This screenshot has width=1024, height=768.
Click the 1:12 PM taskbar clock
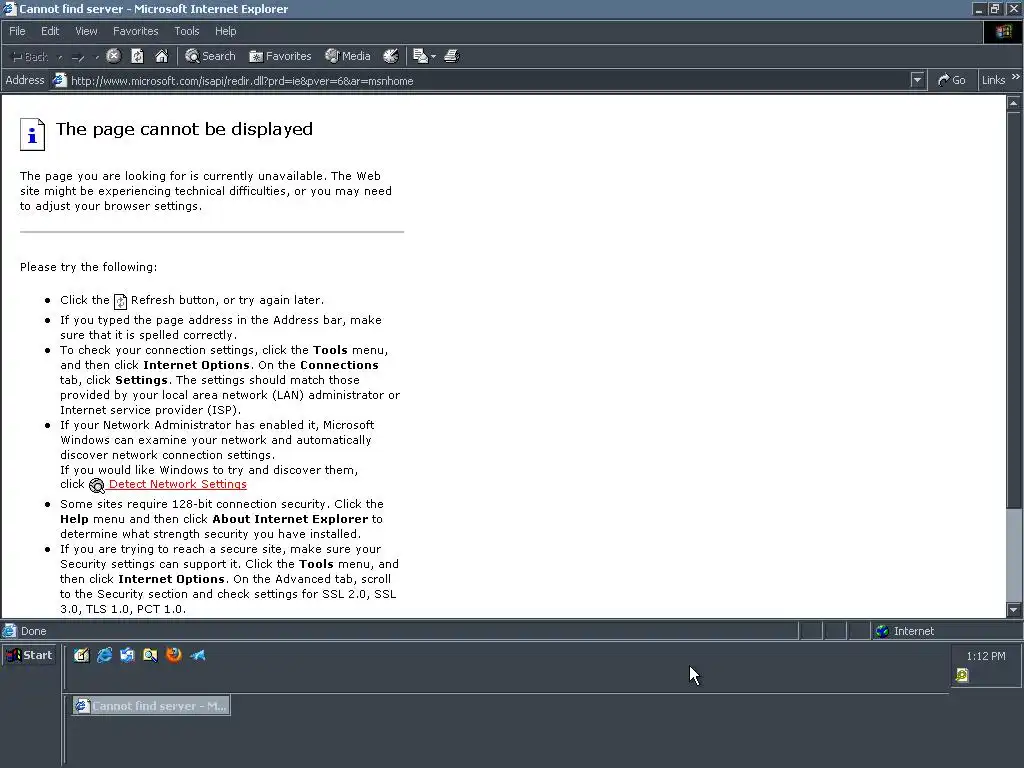[x=985, y=656]
